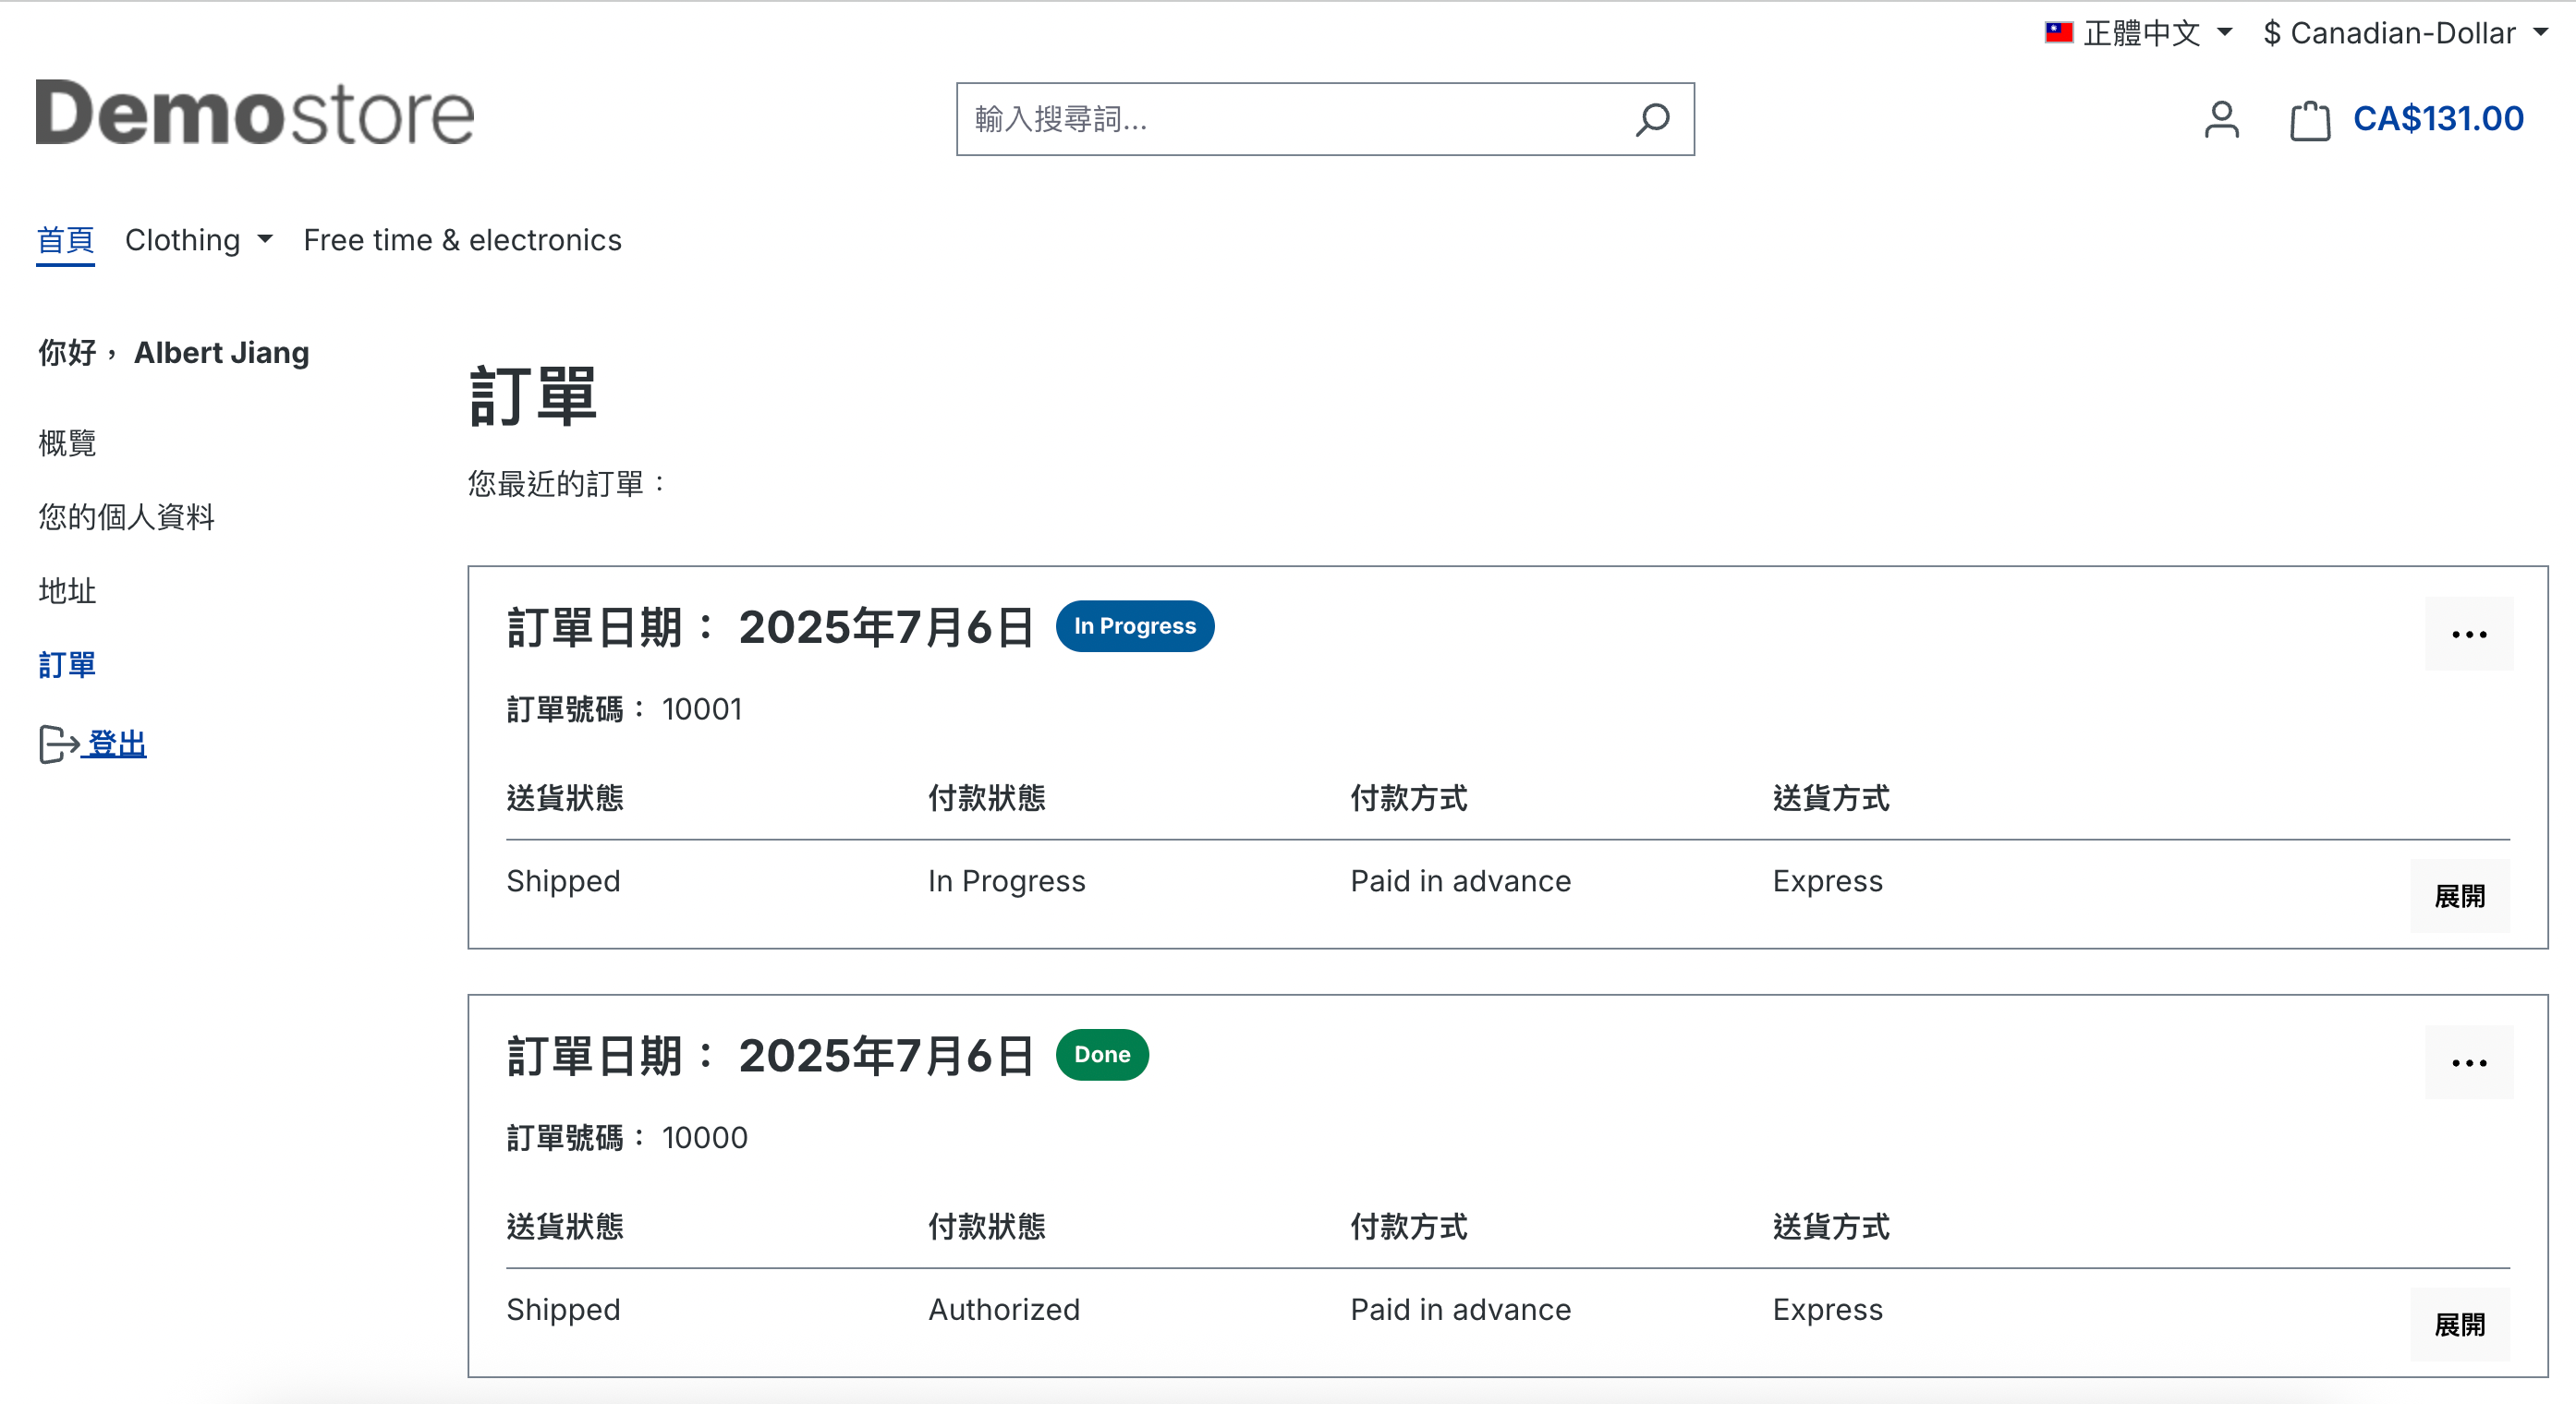This screenshot has height=1404, width=2576.
Task: Click In Progress payment status cell
Action: pos(1007,881)
